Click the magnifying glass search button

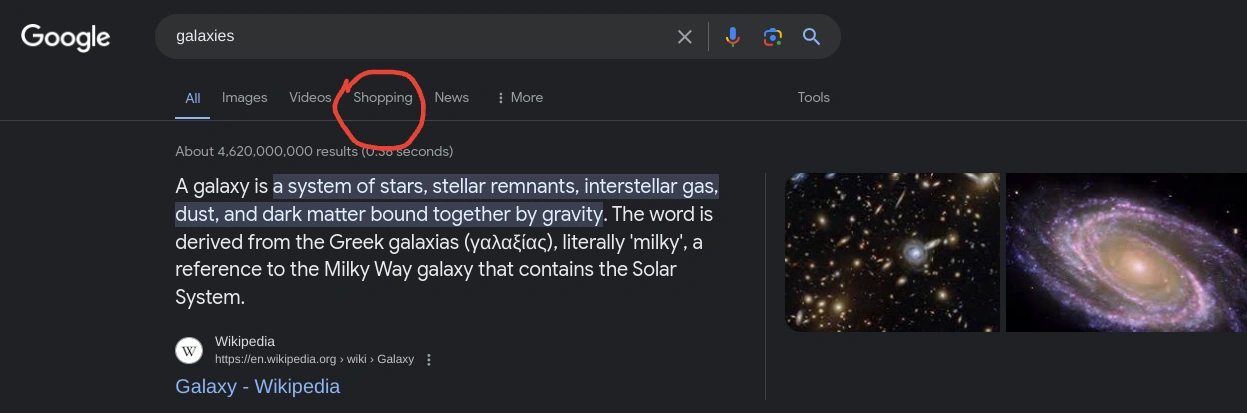[811, 37]
